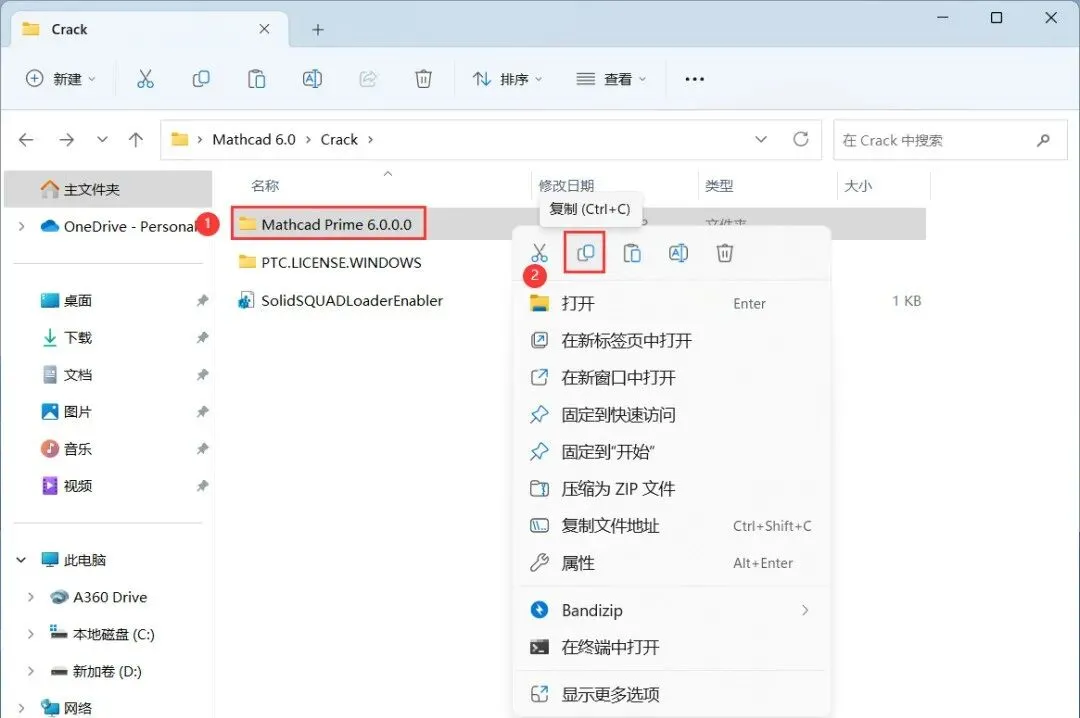The image size is (1080, 718).
Task: Open the 新建 (New) dropdown
Action: tap(61, 79)
